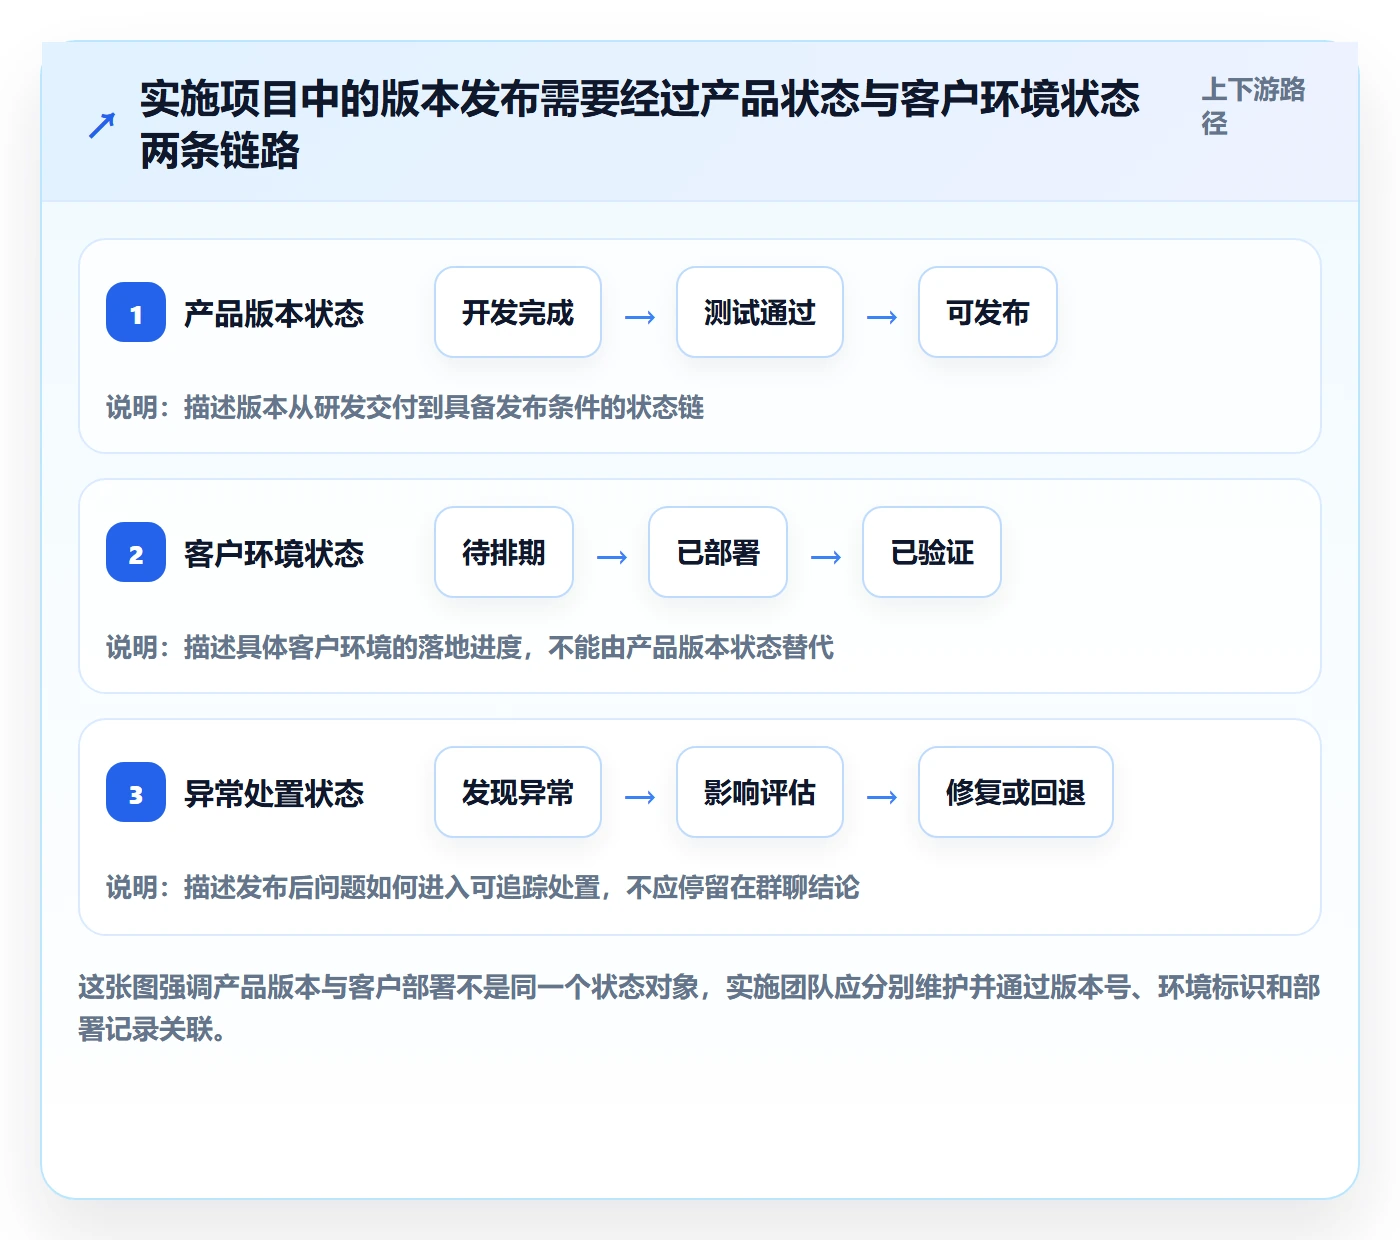Click the 待排期 state chip
This screenshot has height=1240, width=1400.
504,552
